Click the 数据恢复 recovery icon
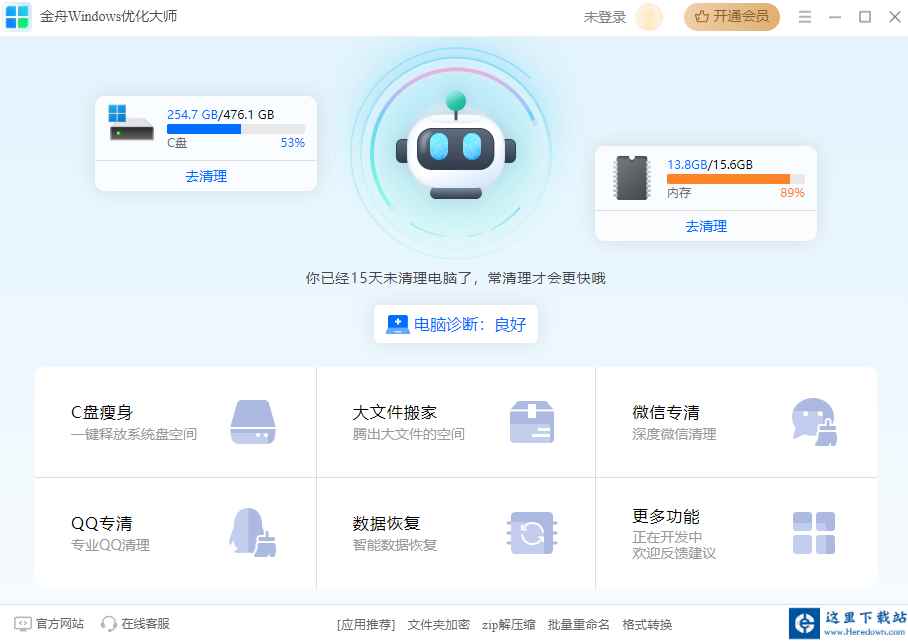Viewport: 908px width, 641px height. coord(532,533)
